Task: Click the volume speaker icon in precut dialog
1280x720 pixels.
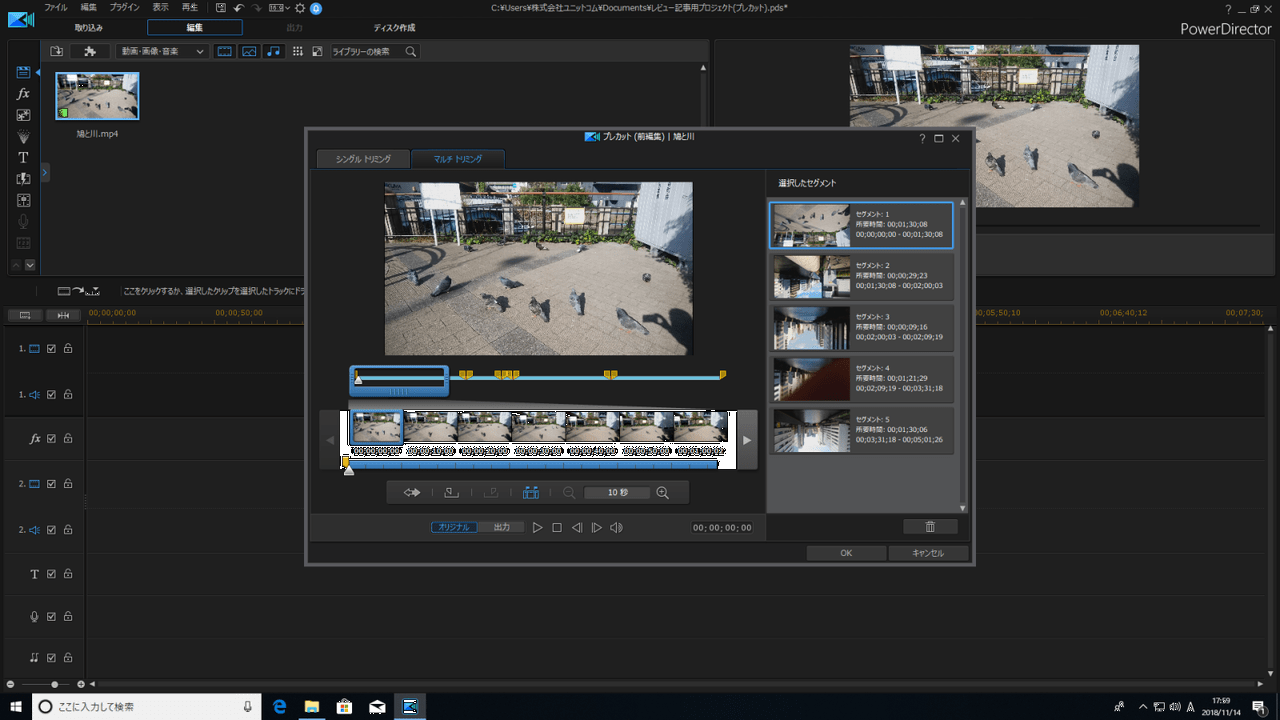Action: pos(617,527)
